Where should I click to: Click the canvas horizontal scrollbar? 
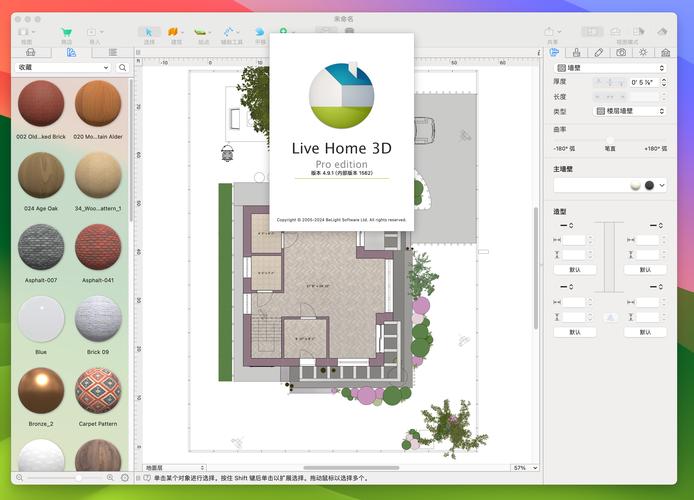tap(351, 468)
